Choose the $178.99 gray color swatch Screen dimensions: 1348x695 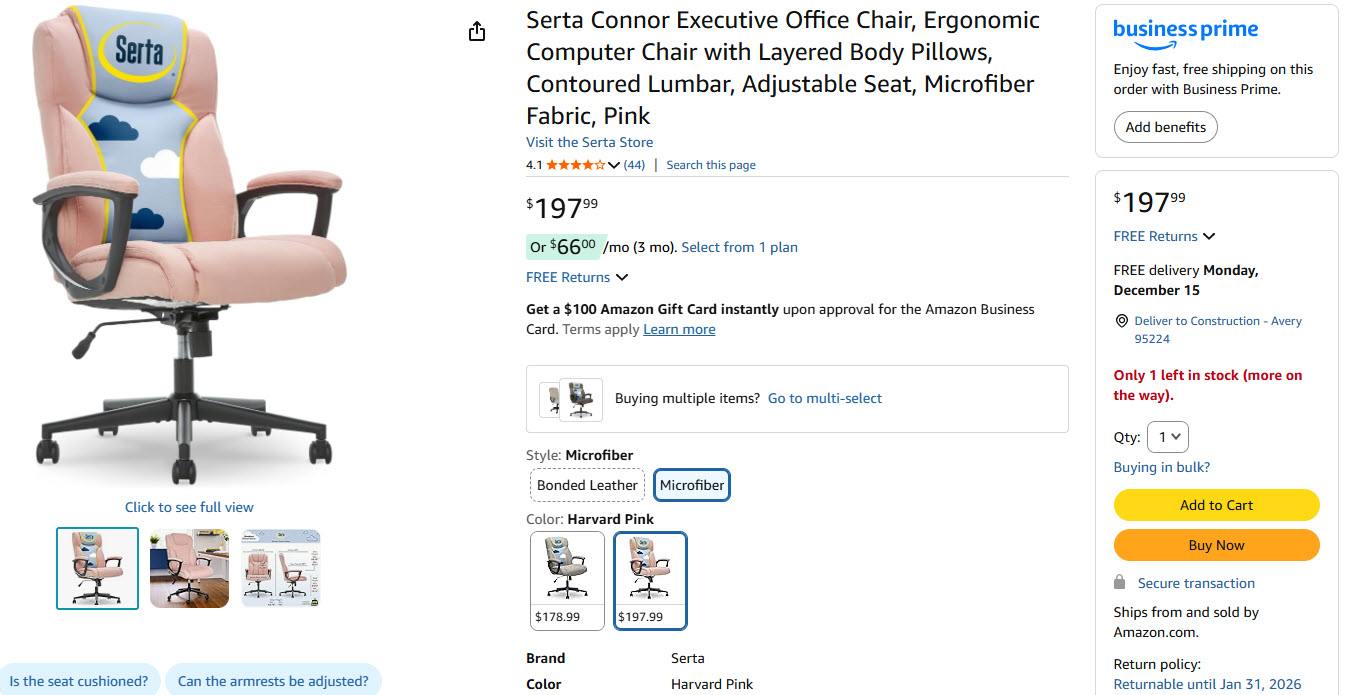coord(567,580)
